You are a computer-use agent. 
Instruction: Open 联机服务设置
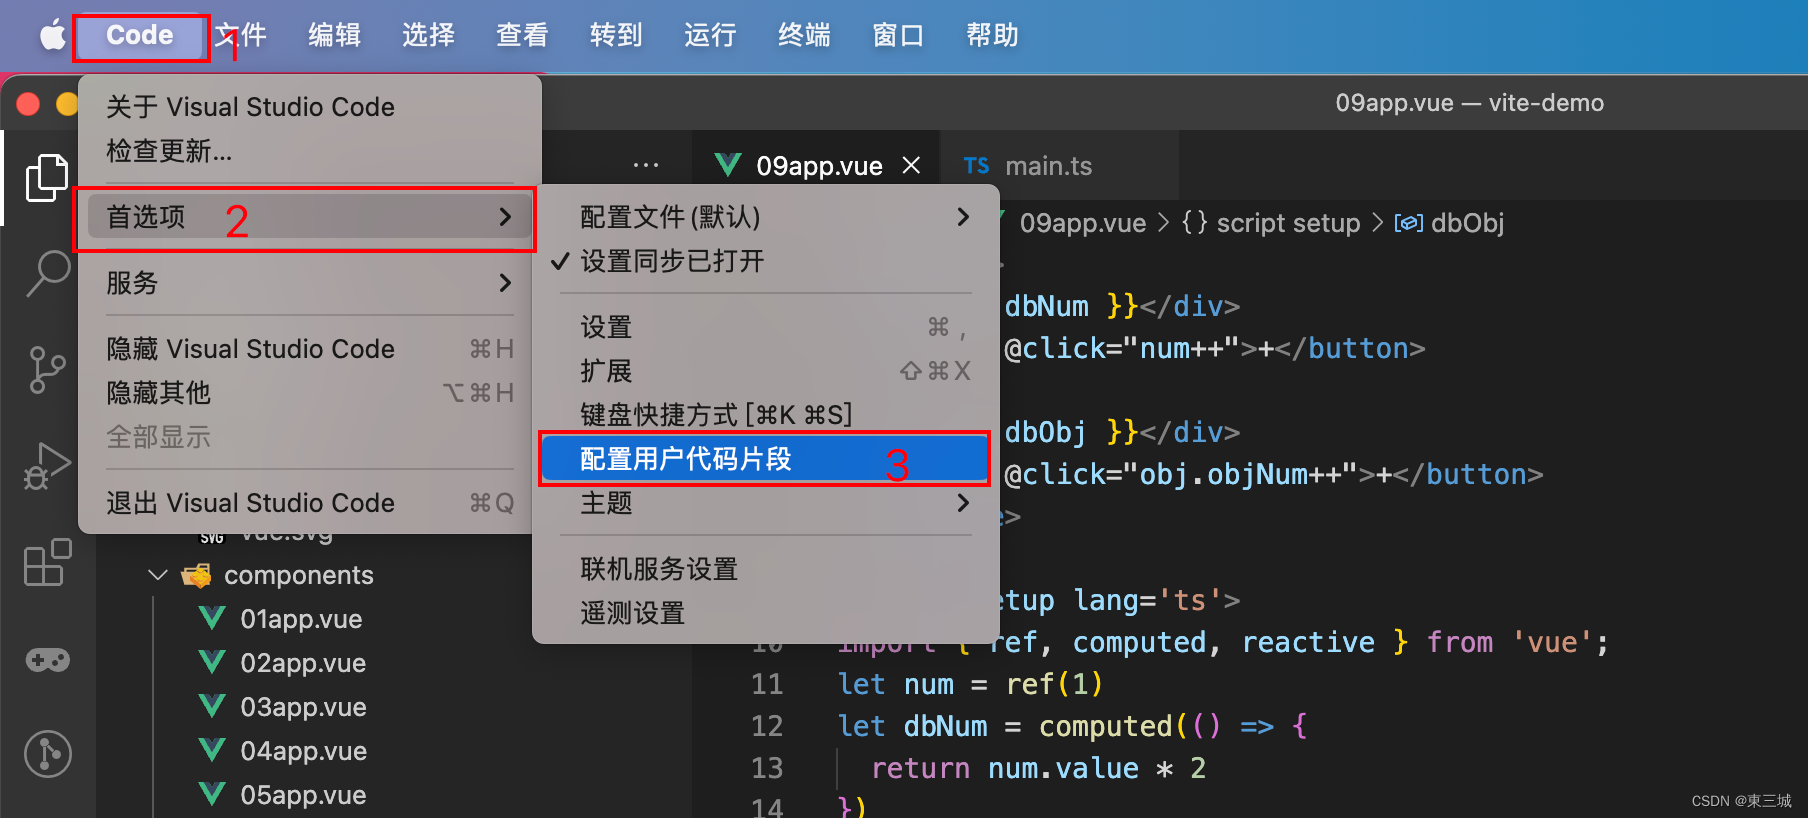[766, 569]
